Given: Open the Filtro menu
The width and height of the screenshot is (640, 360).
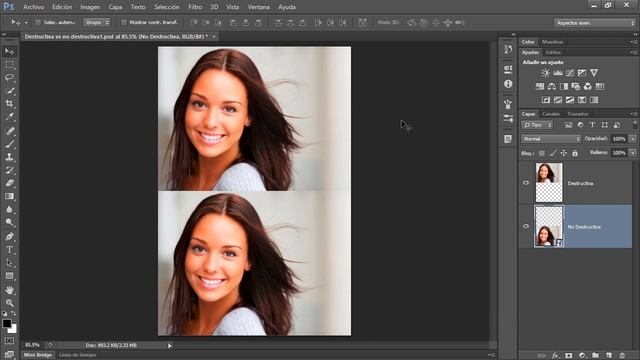Looking at the screenshot, I should (195, 7).
